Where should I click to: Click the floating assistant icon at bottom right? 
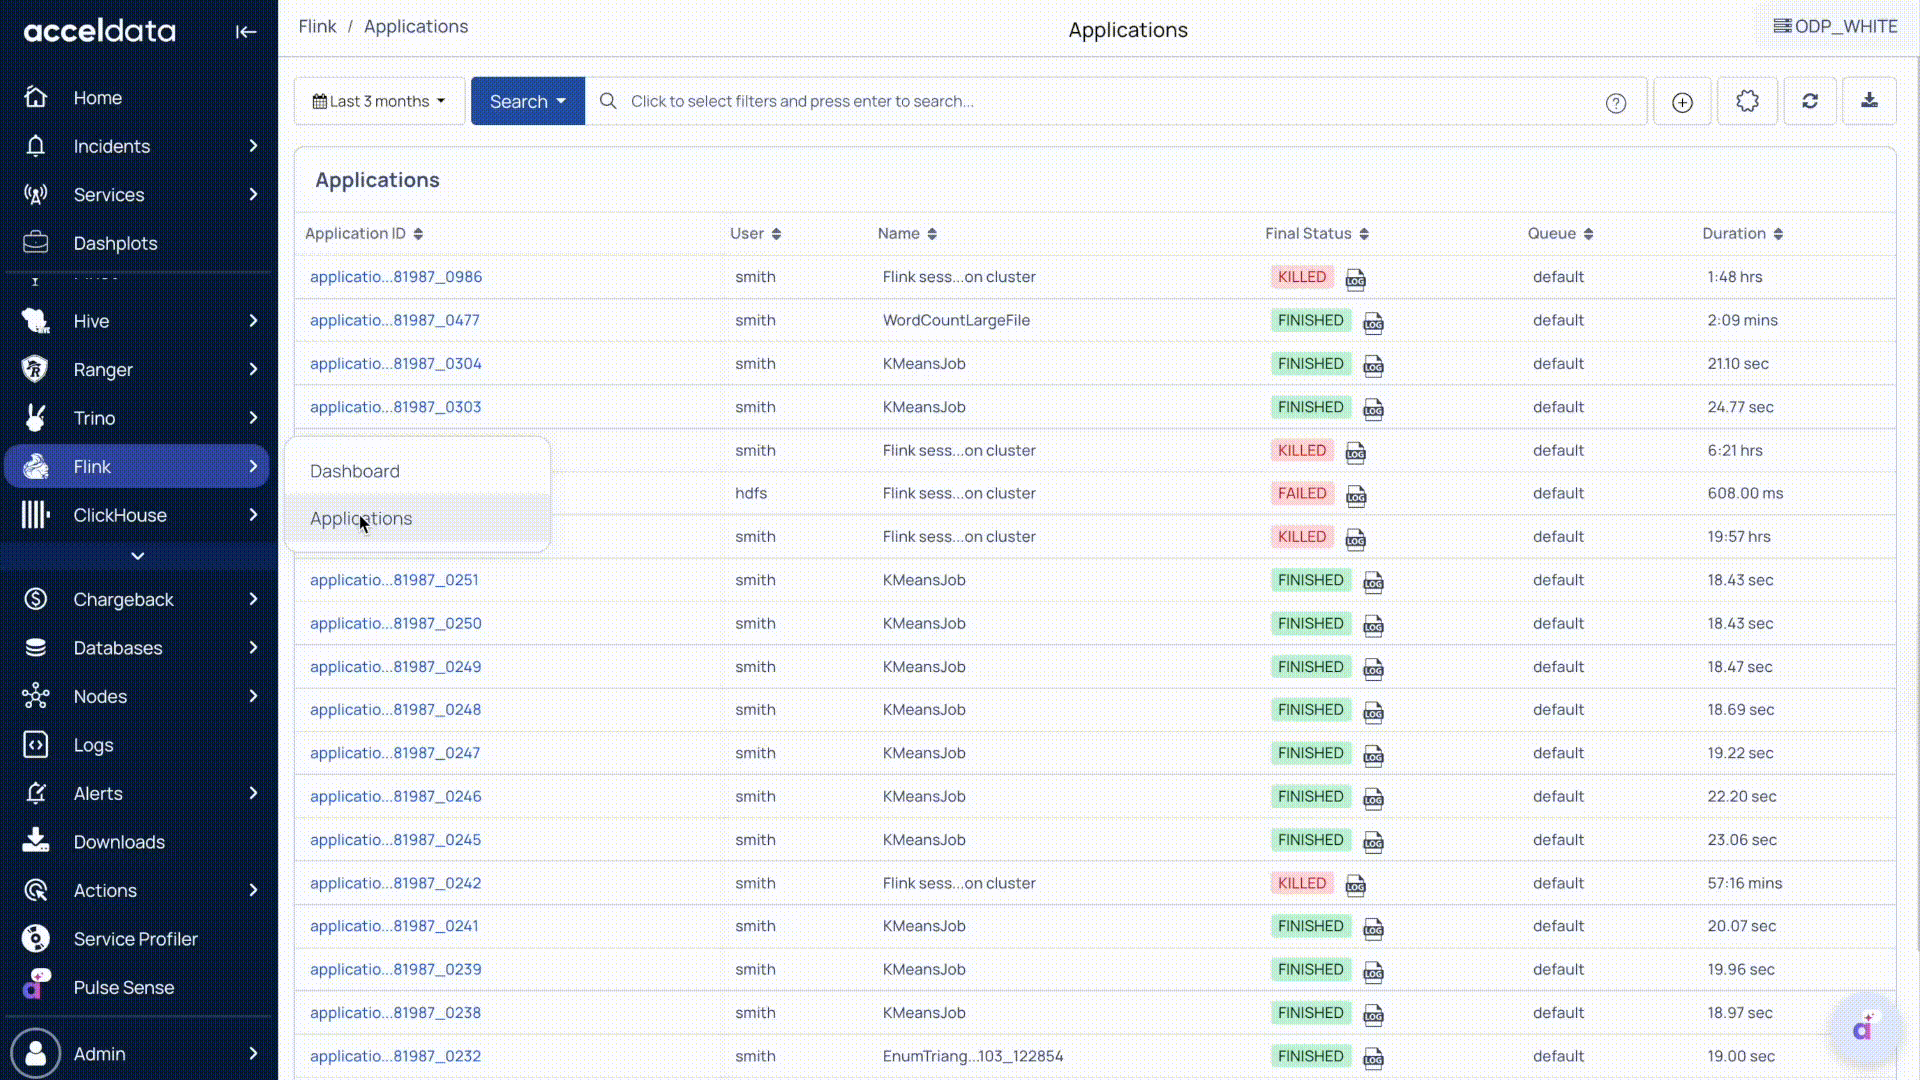tap(1862, 1028)
